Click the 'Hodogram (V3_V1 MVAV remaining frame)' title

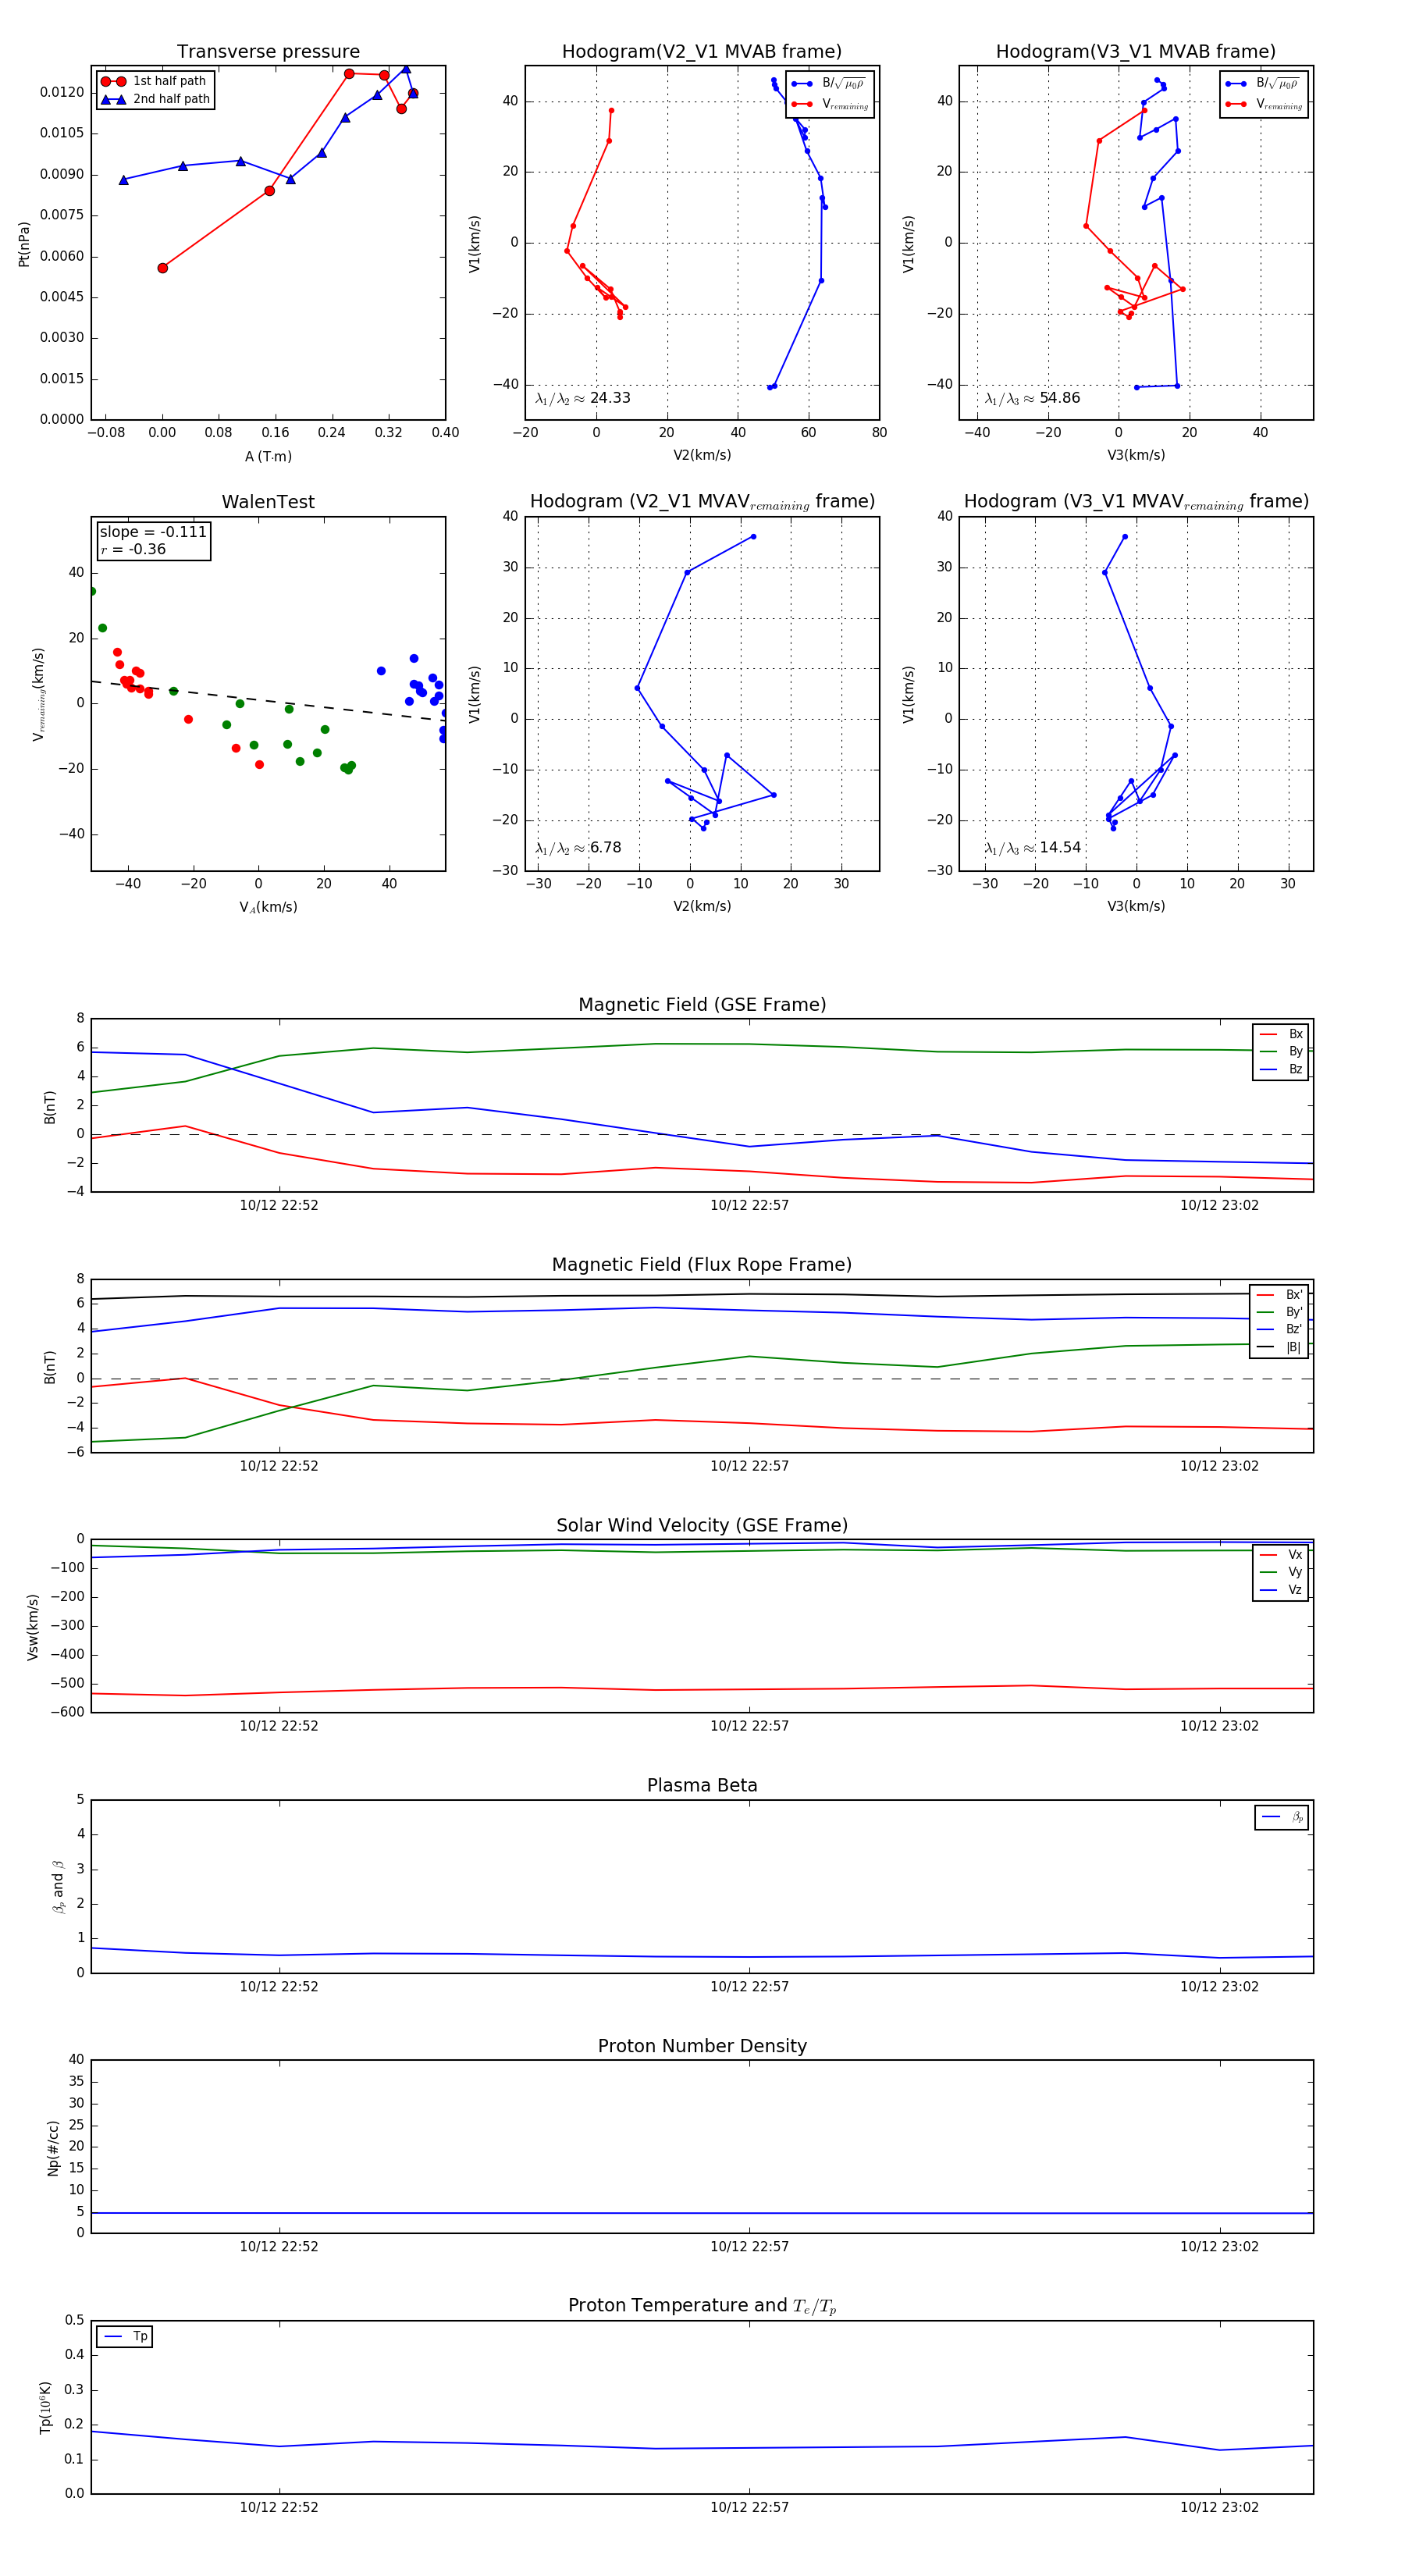(1136, 502)
